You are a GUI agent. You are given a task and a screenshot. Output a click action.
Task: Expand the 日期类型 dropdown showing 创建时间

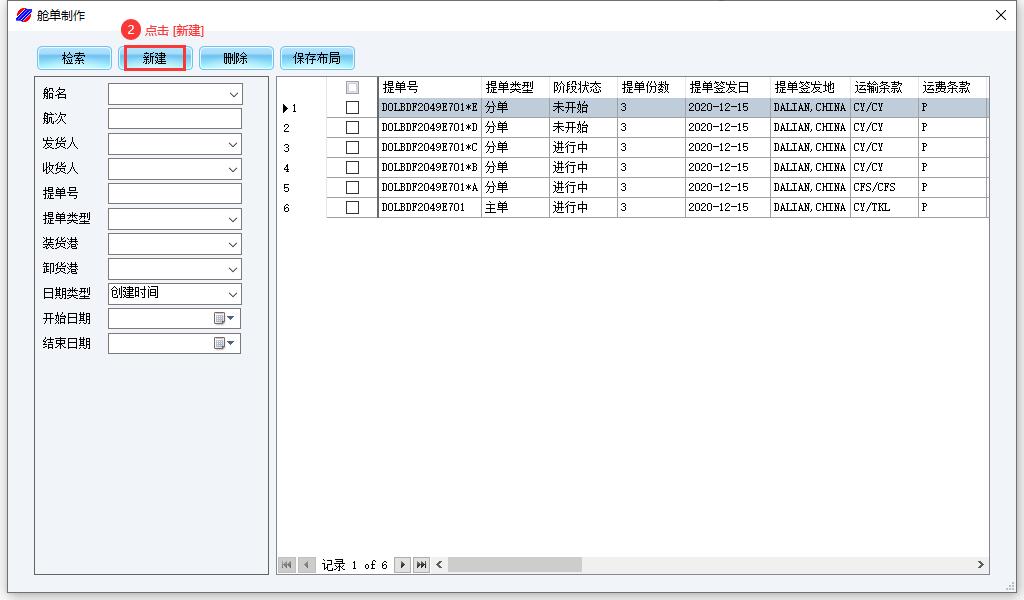coord(233,294)
